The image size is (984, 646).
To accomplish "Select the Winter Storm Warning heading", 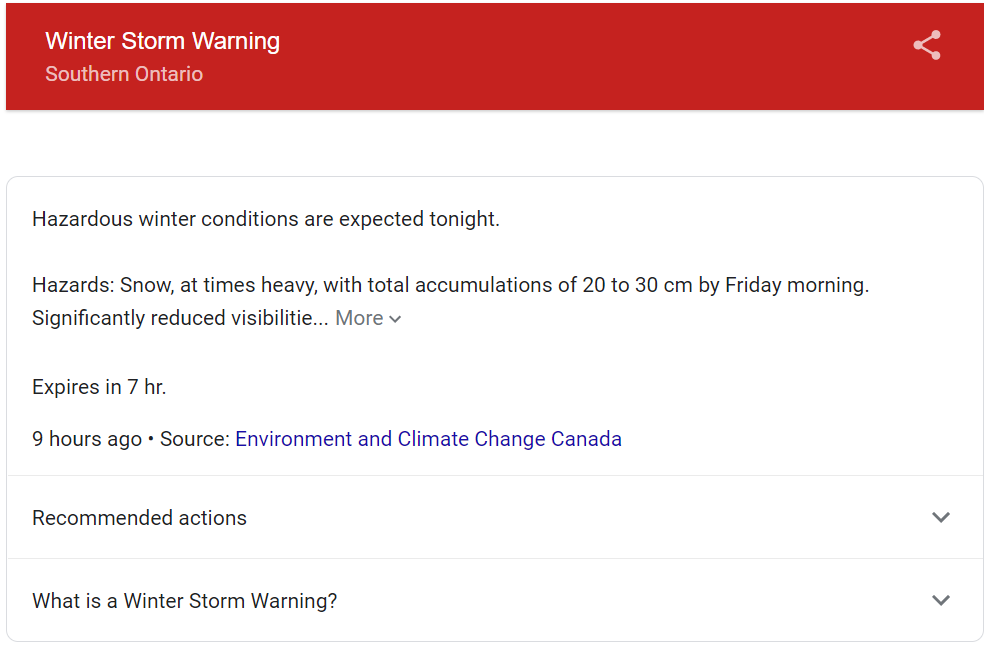I will pos(163,41).
